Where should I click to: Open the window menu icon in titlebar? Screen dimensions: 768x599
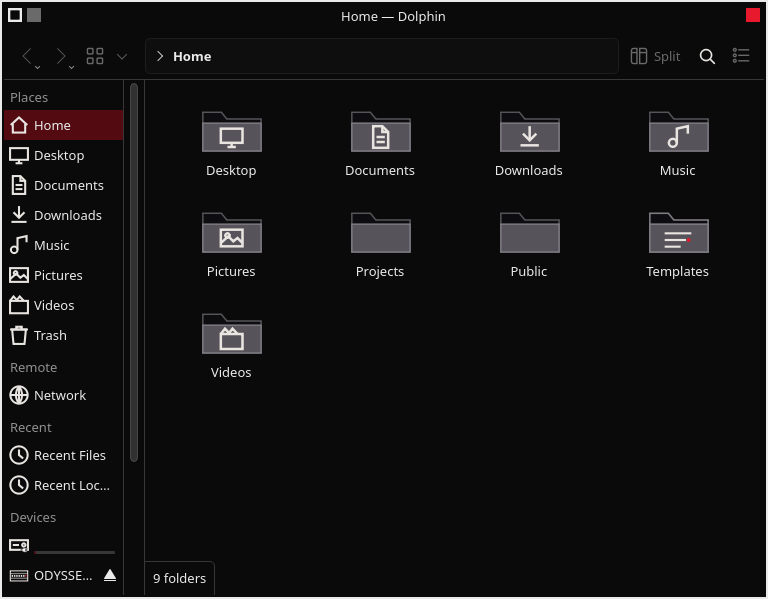point(15,15)
